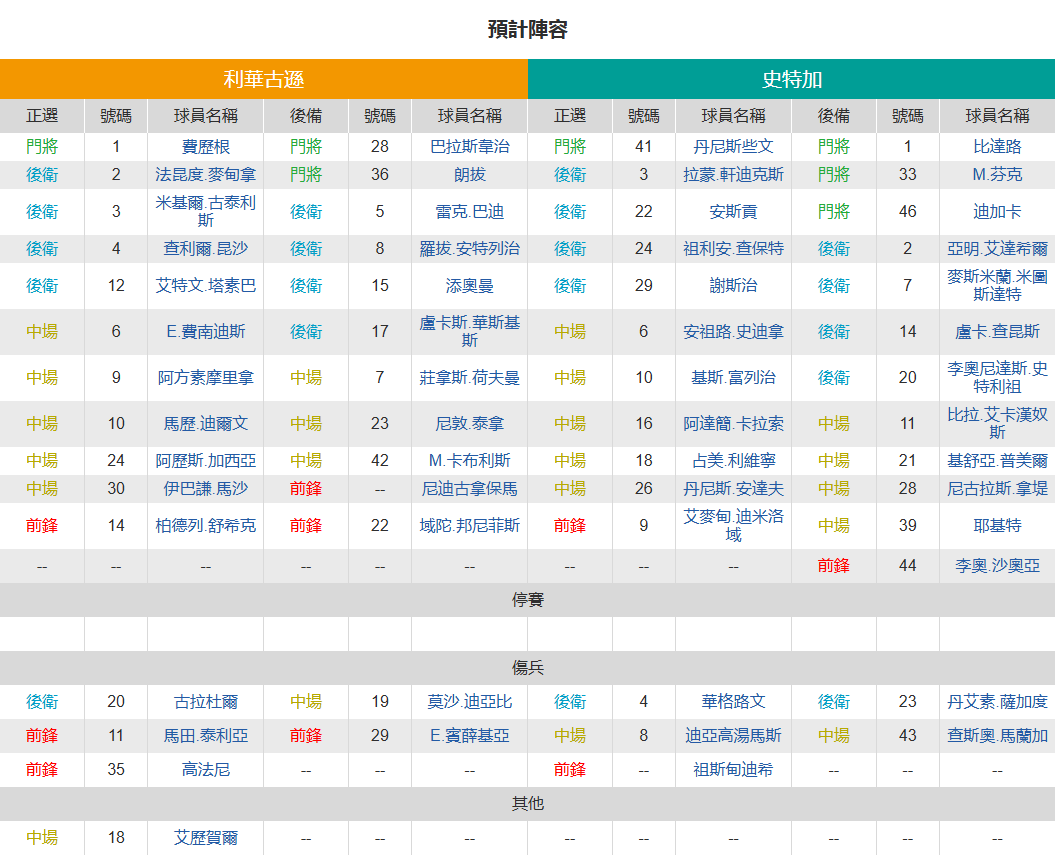Select player 安斯貢
The width and height of the screenshot is (1055, 857).
(733, 211)
